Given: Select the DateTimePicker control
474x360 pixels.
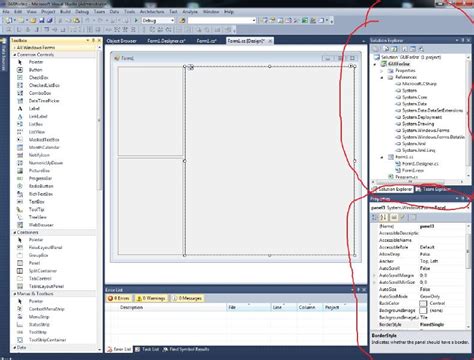Looking at the screenshot, I should coord(44,101).
